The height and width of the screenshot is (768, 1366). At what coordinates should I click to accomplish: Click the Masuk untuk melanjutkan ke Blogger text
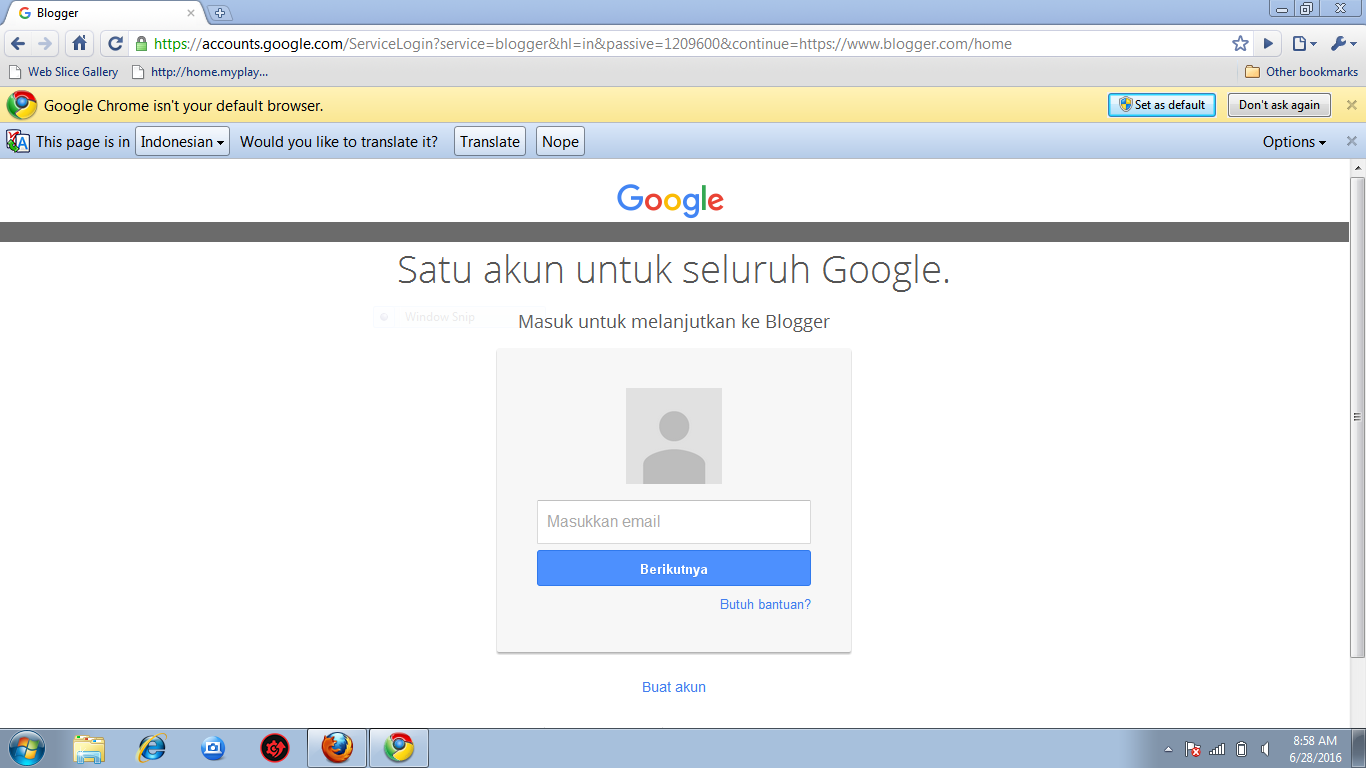(x=674, y=322)
